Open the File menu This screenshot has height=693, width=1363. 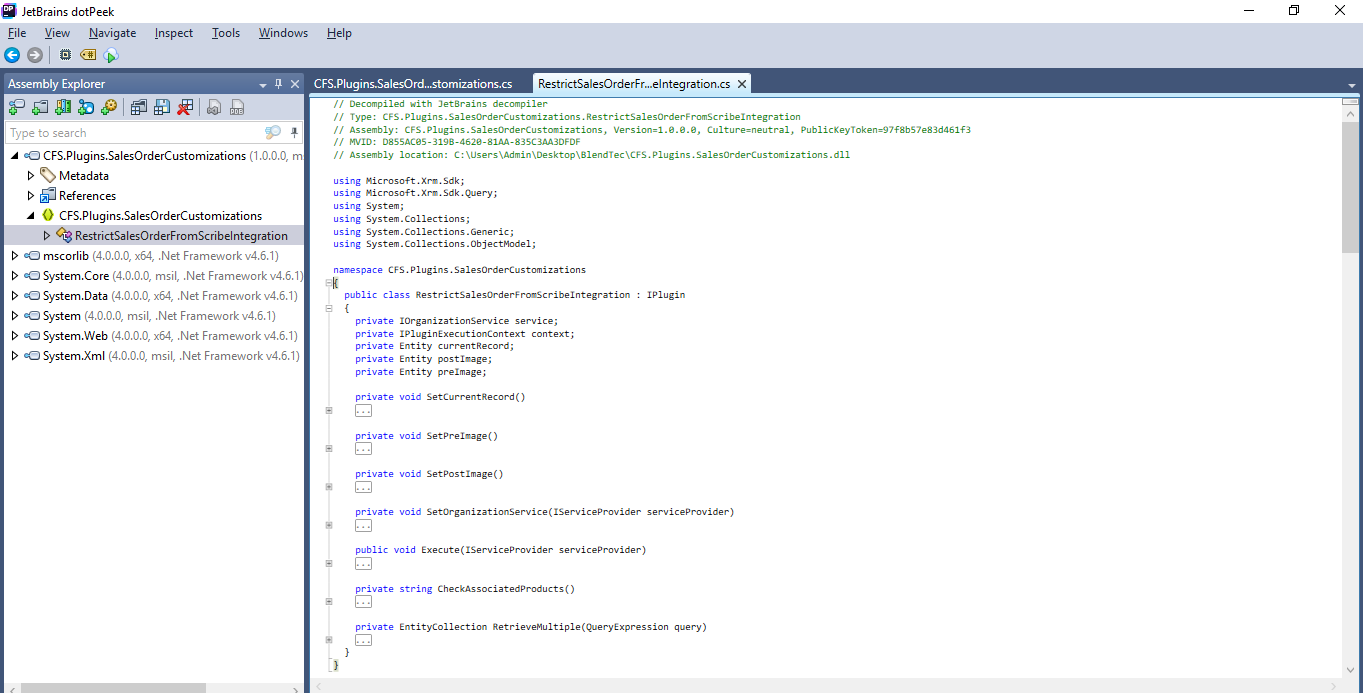click(17, 33)
